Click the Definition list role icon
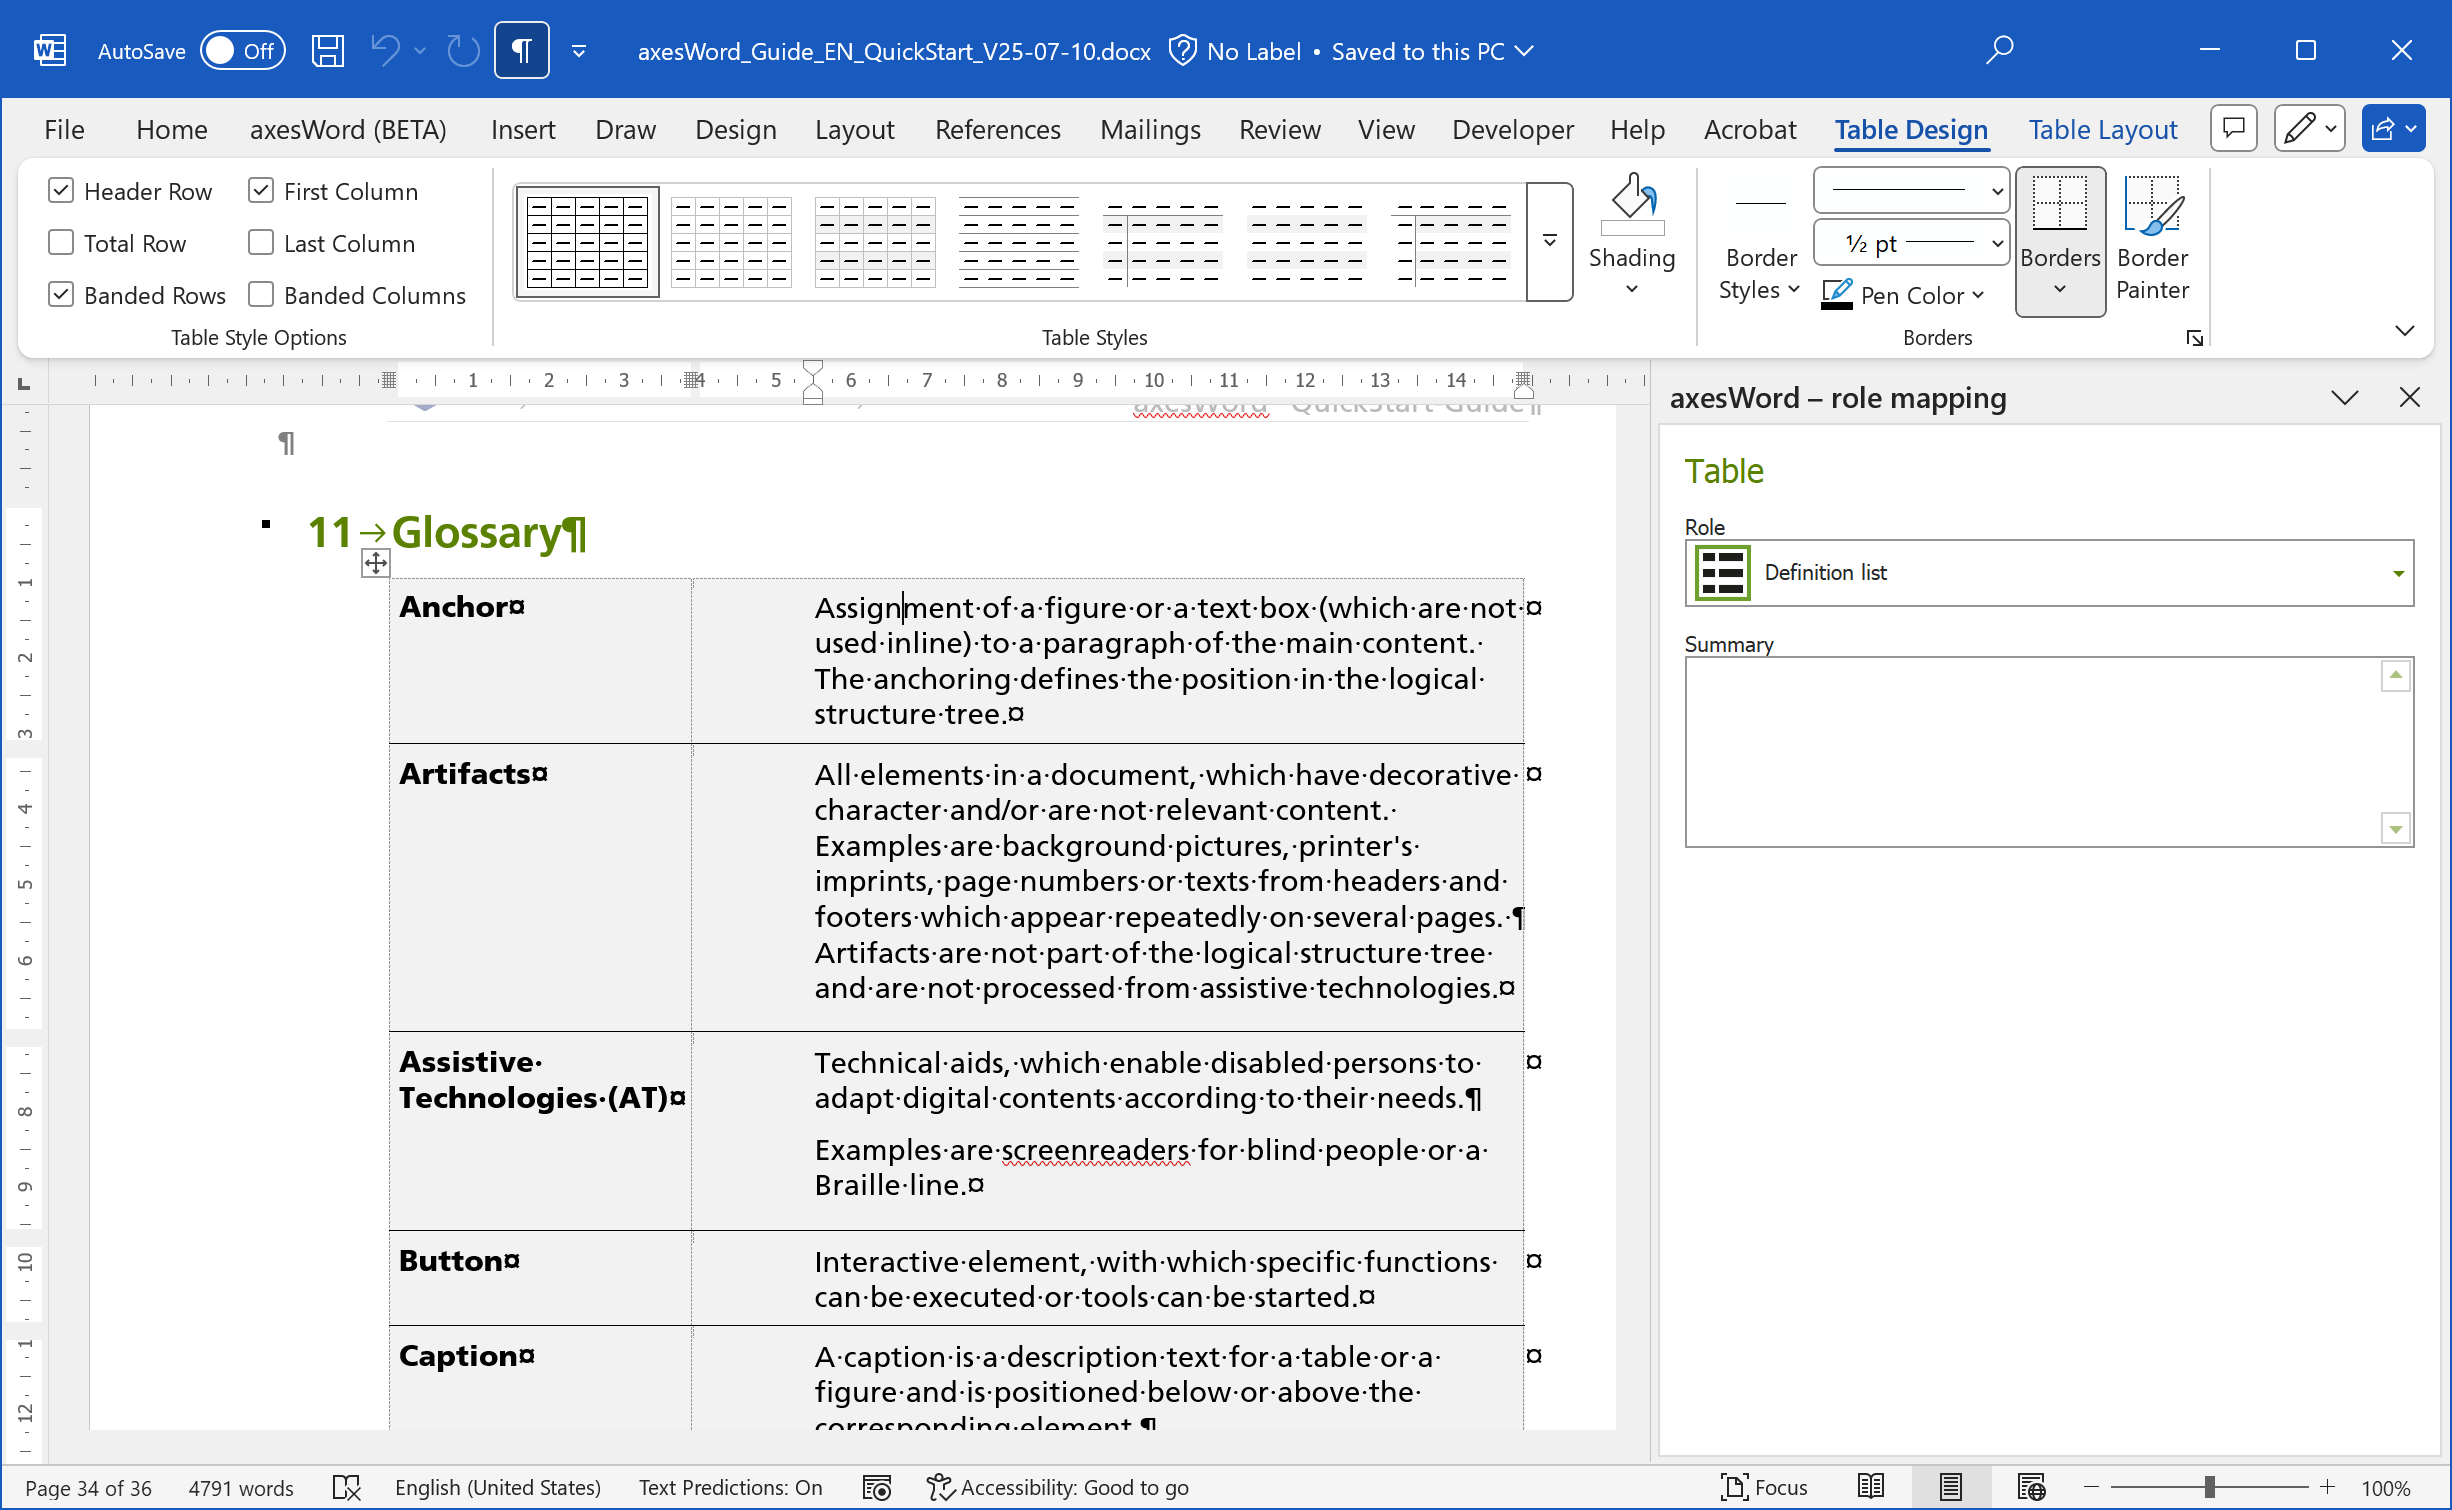Screen dimensions: 2452x1510 click(1722, 573)
